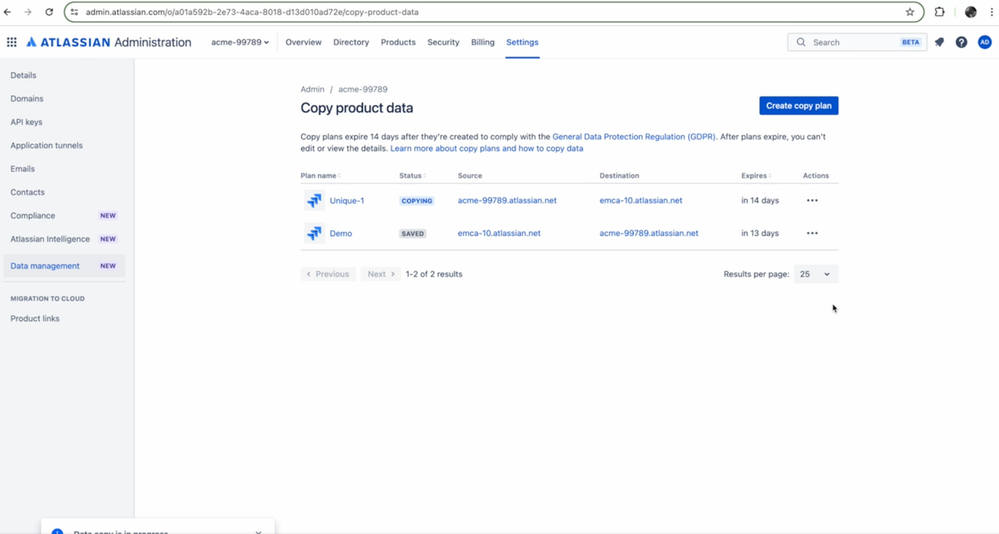Image resolution: width=999 pixels, height=534 pixels.
Task: Switch to the Billing tab
Action: [x=482, y=42]
